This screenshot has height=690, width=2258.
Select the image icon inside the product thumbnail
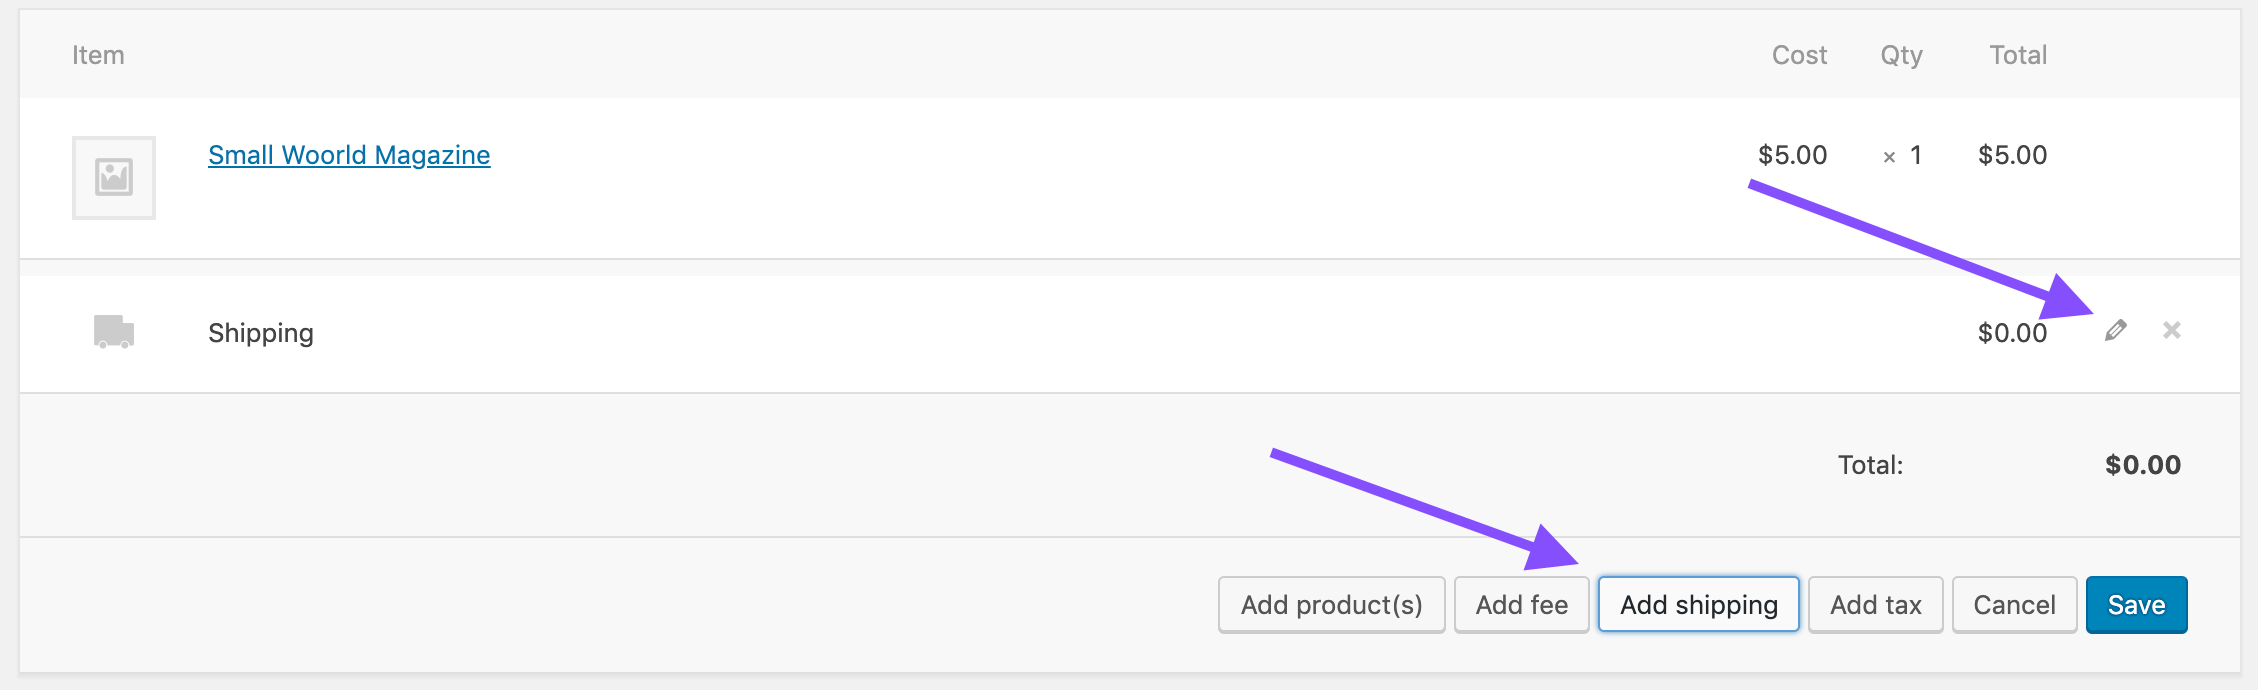coord(113,177)
